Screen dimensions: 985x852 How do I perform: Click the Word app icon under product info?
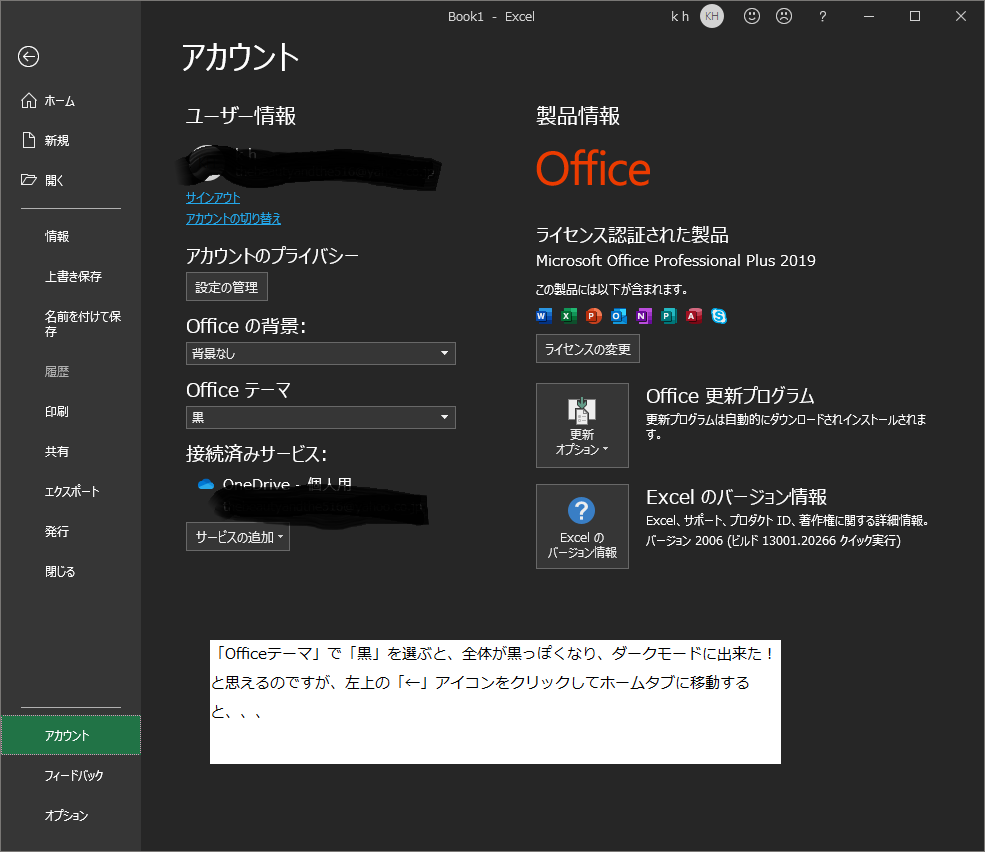pyautogui.click(x=543, y=315)
